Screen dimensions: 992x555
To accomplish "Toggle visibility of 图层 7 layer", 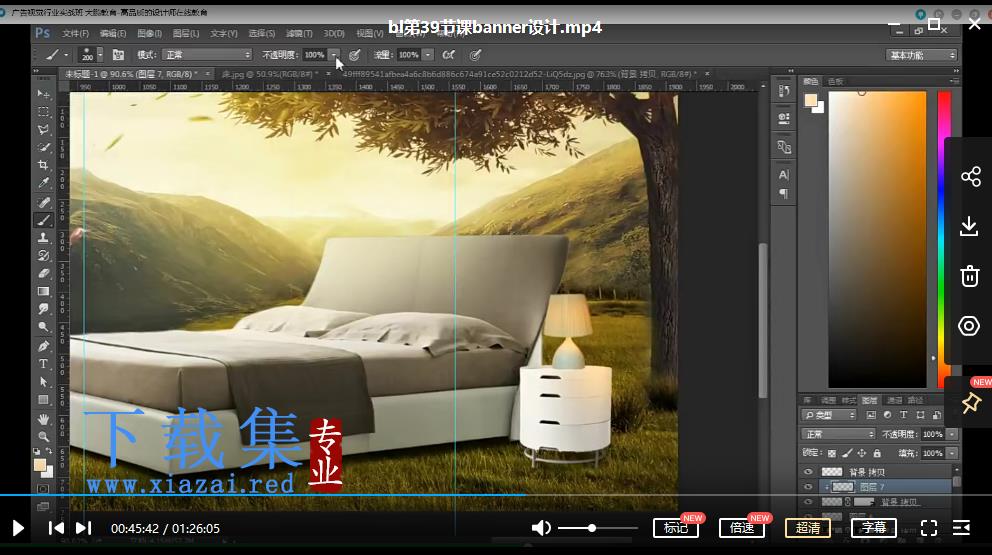I will coord(808,487).
